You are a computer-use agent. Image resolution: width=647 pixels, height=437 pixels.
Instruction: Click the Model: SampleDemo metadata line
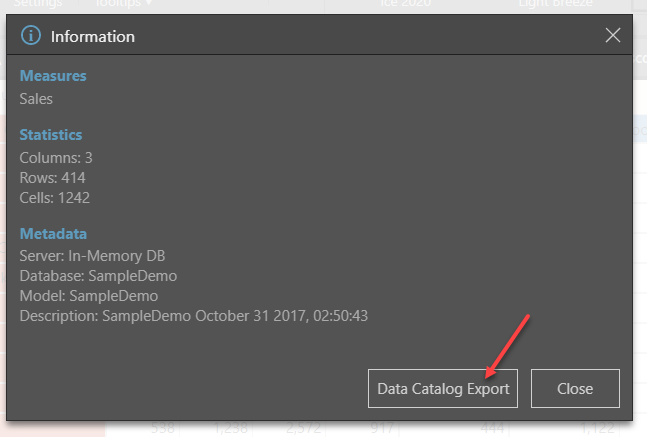tap(88, 296)
